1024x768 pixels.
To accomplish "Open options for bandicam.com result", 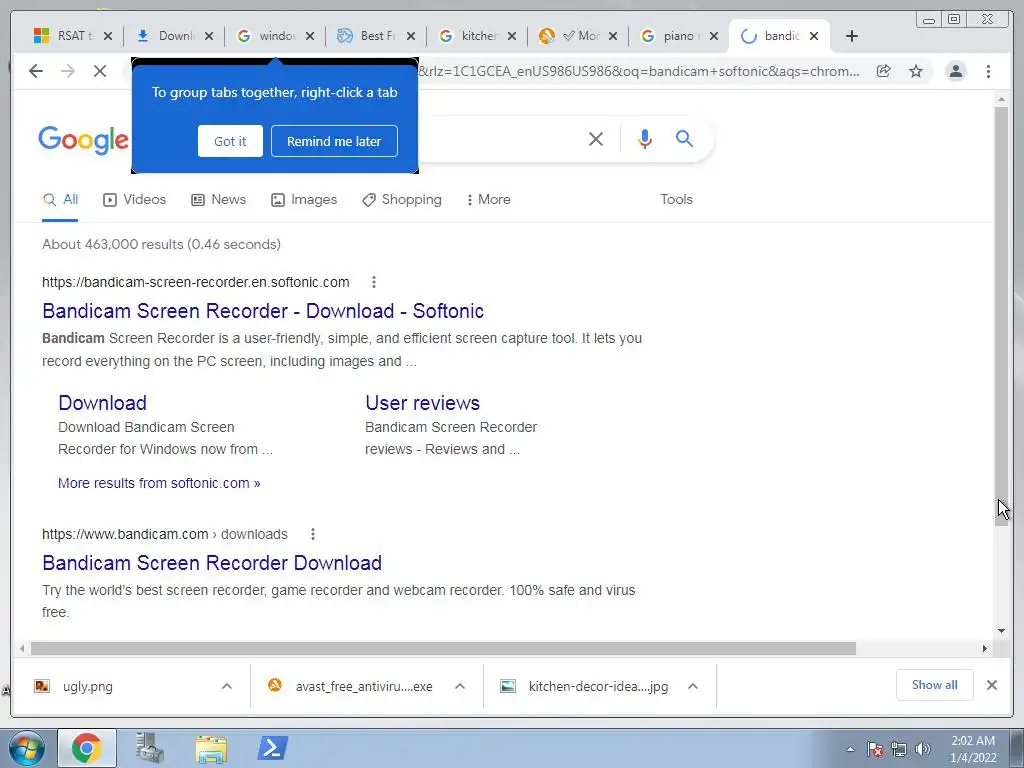I will pos(313,534).
